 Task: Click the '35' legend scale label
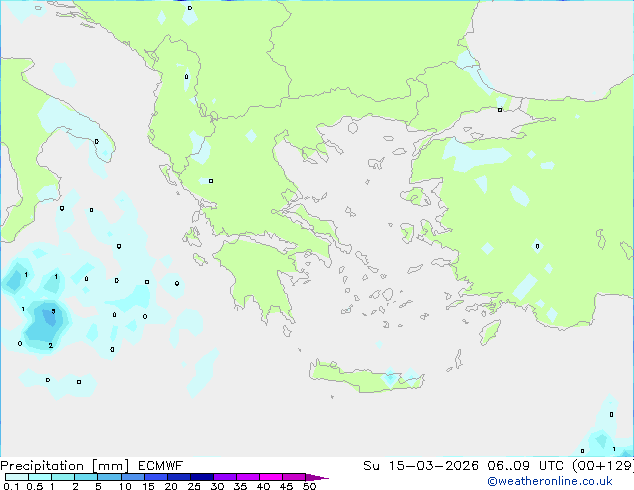(240, 486)
